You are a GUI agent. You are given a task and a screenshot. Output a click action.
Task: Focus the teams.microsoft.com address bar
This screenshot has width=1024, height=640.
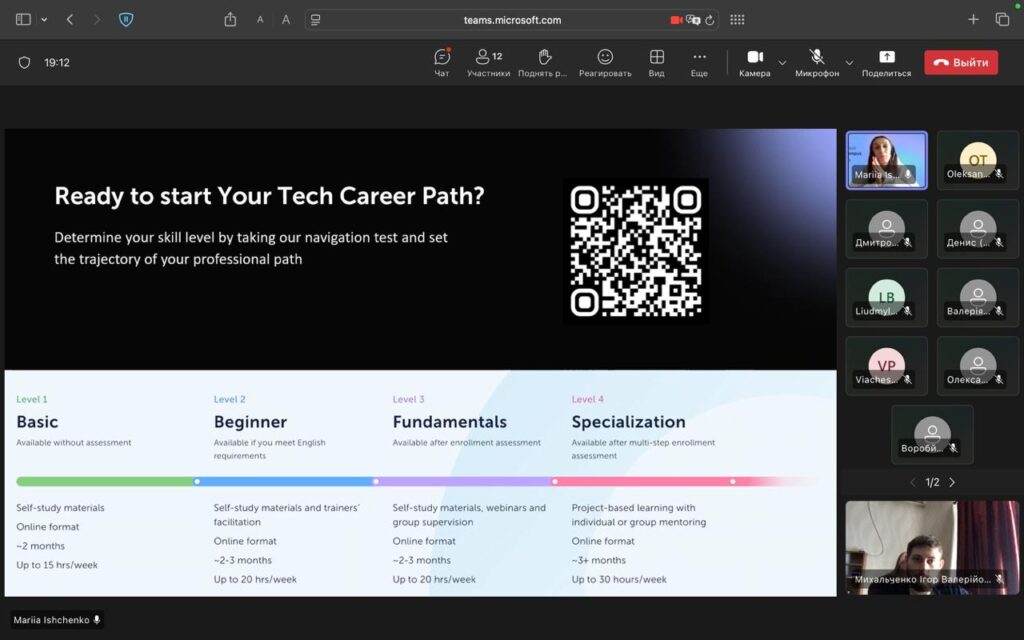(x=512, y=20)
